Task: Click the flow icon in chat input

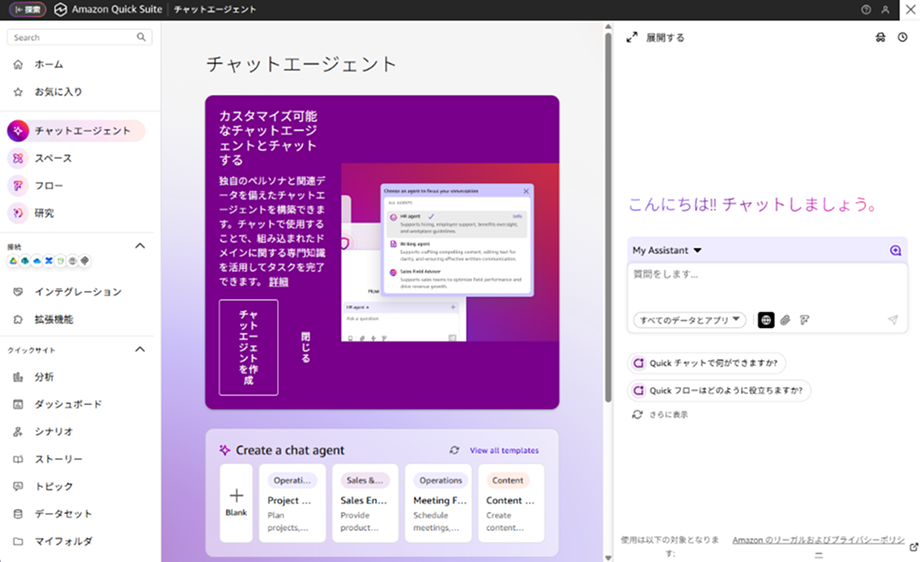Action: pyautogui.click(x=804, y=320)
